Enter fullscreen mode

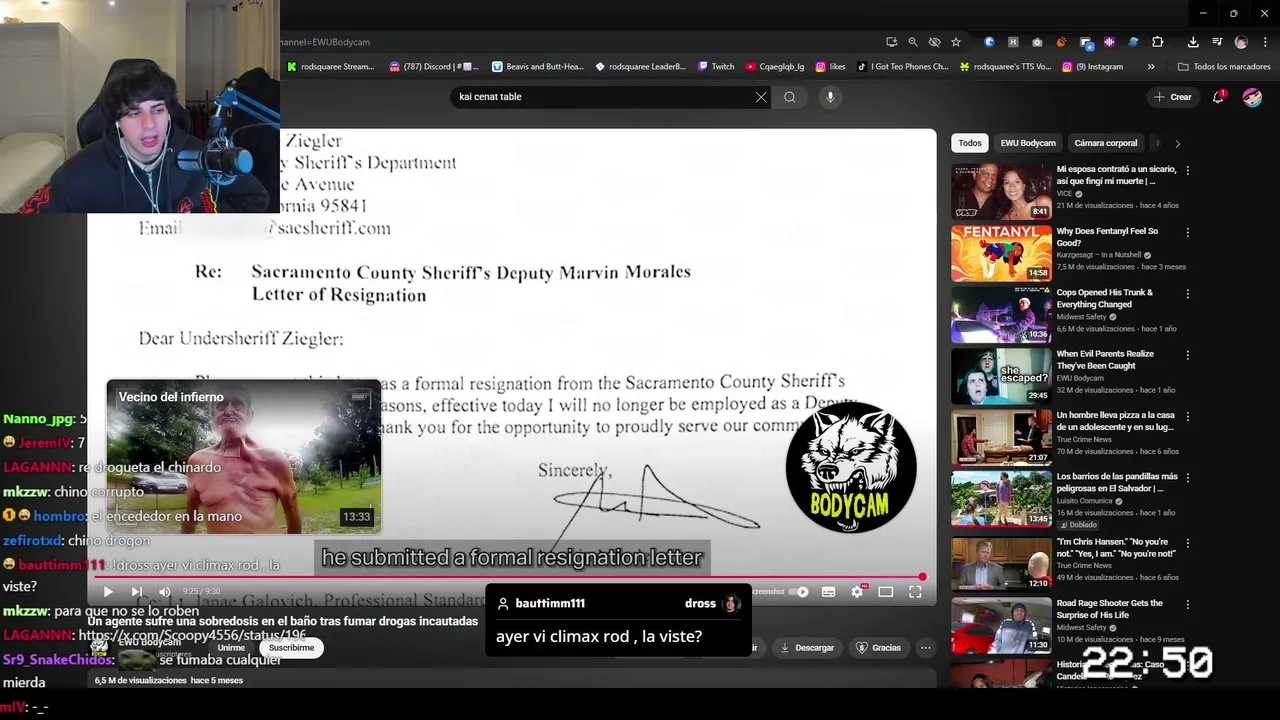point(915,592)
